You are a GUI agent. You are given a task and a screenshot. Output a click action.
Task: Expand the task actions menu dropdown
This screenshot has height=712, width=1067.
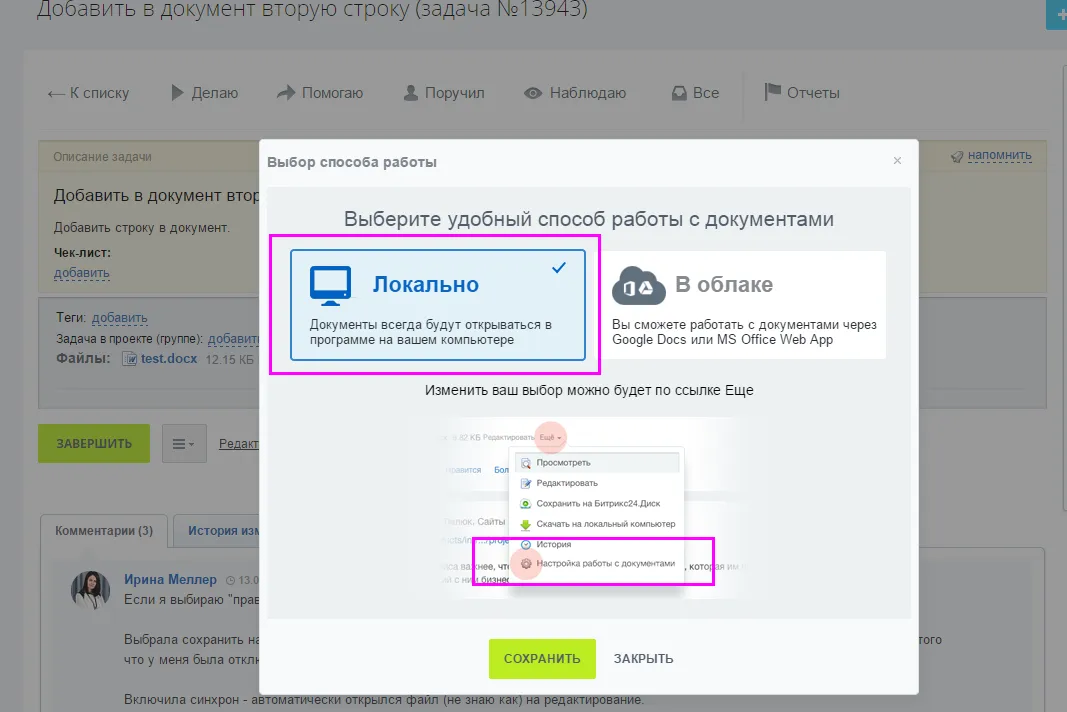184,444
